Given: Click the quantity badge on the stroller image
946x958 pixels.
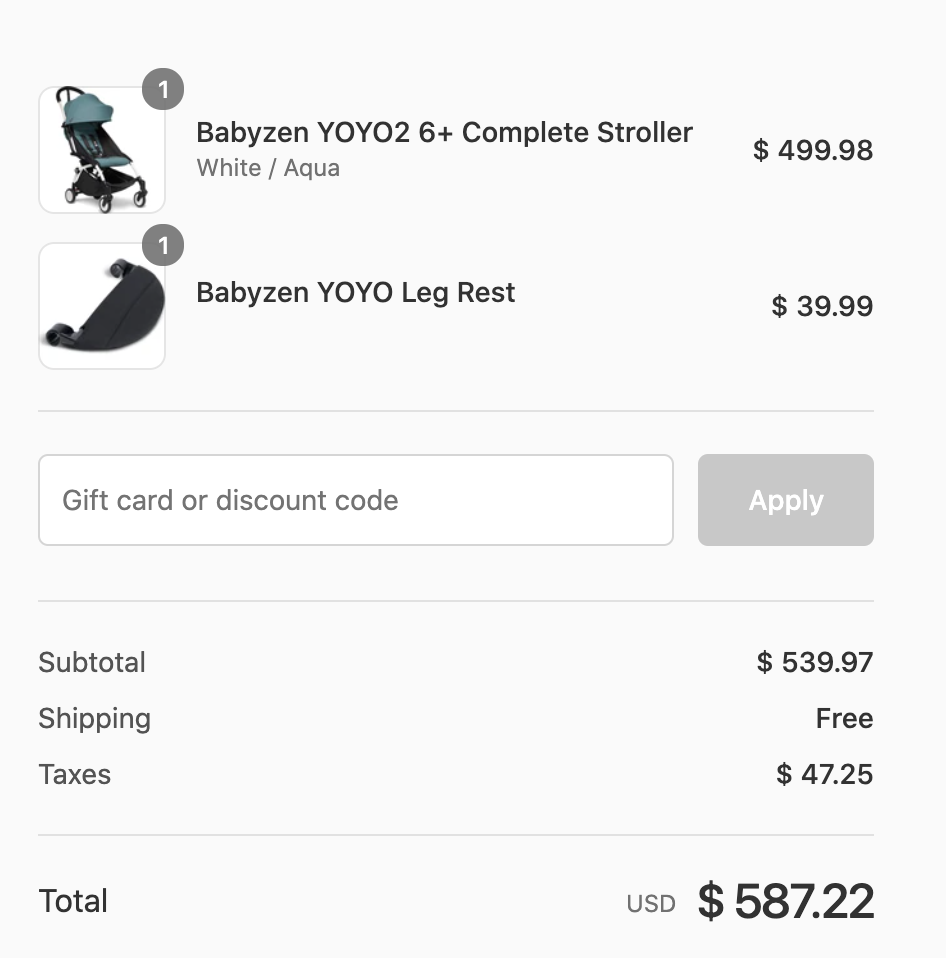Looking at the screenshot, I should pos(163,90).
